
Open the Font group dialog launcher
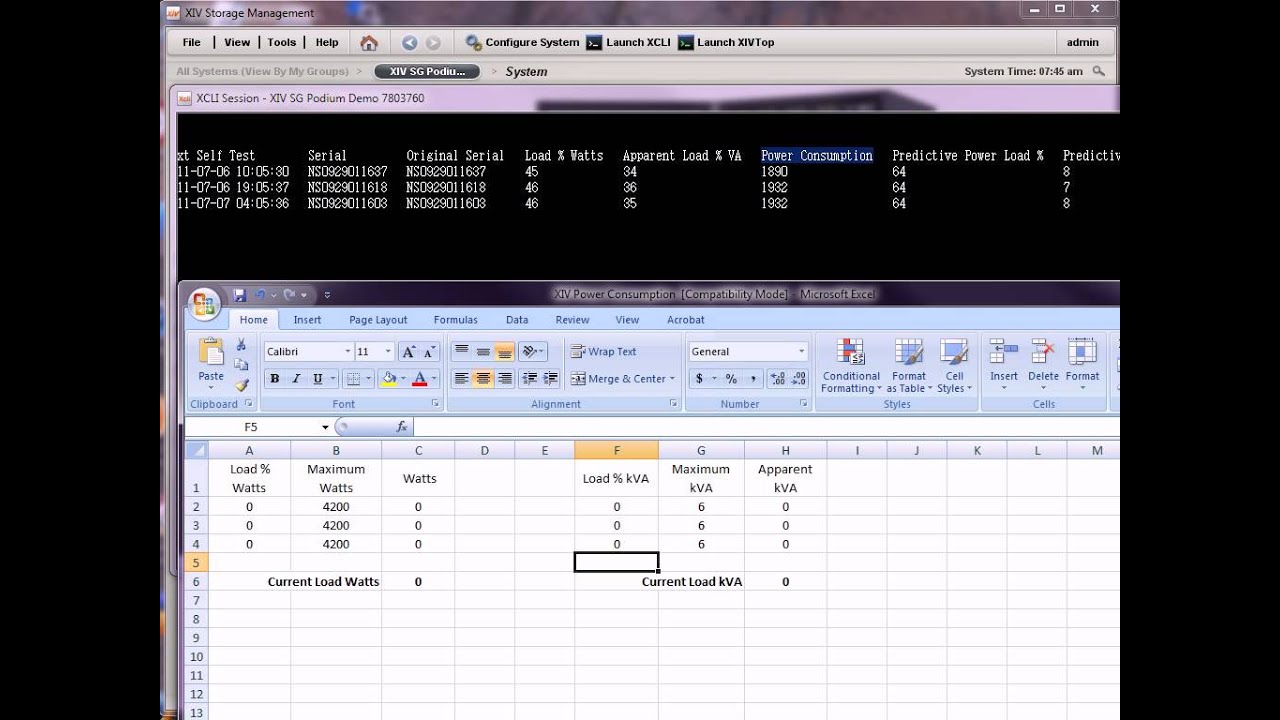point(436,404)
